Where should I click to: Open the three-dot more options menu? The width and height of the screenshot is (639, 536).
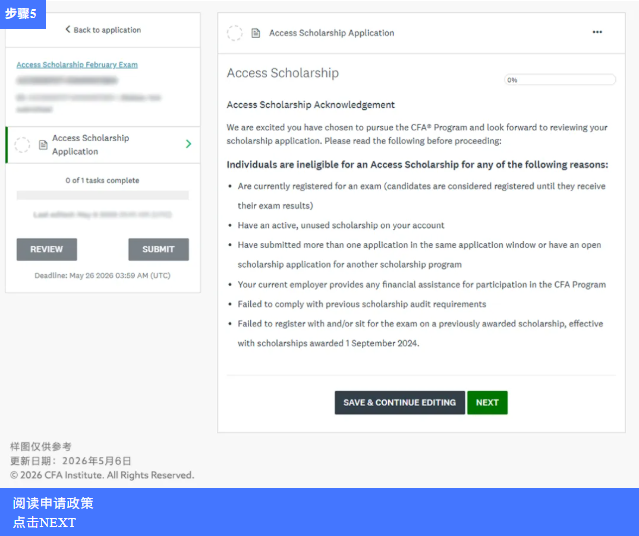tap(597, 32)
